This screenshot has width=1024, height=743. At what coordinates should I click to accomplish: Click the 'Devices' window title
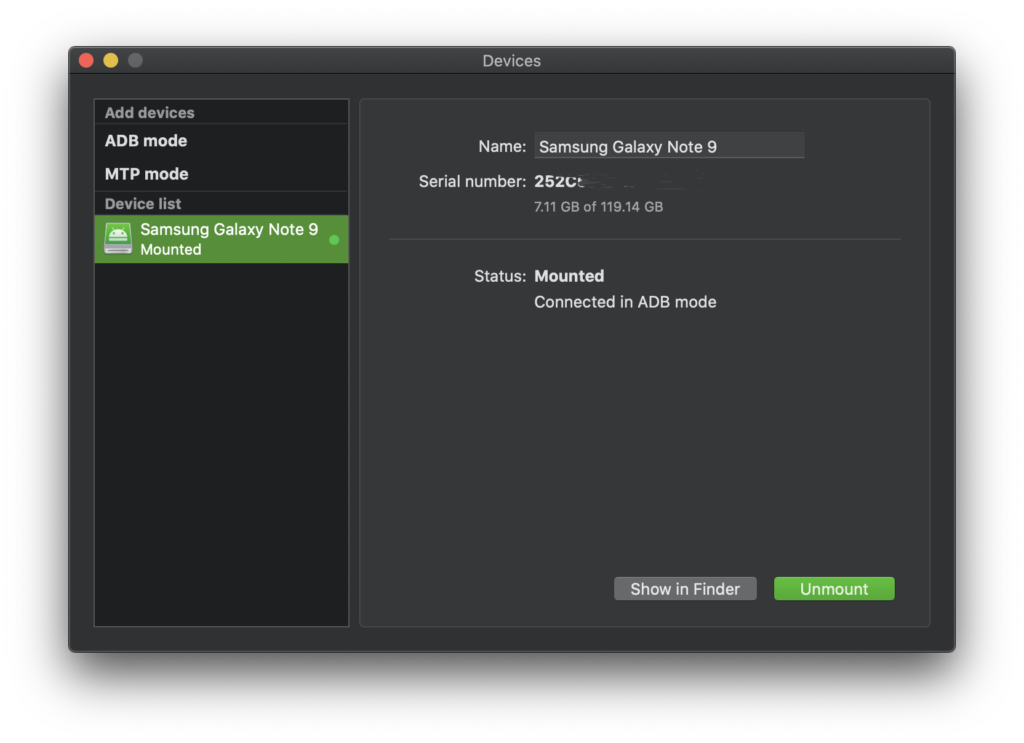(511, 61)
